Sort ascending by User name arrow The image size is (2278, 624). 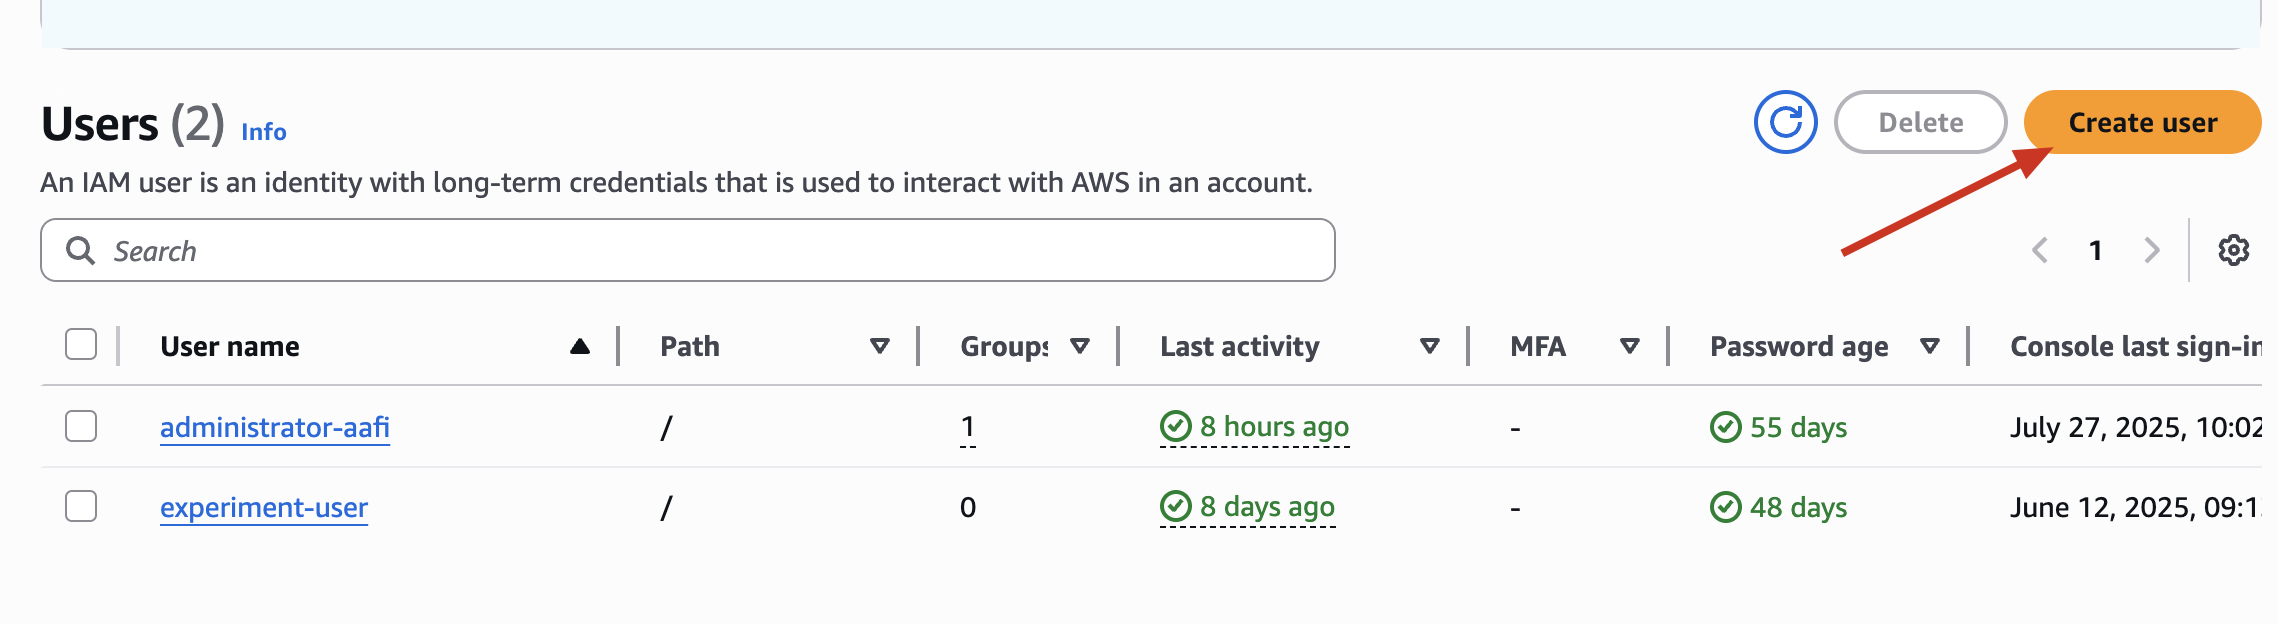pos(580,346)
